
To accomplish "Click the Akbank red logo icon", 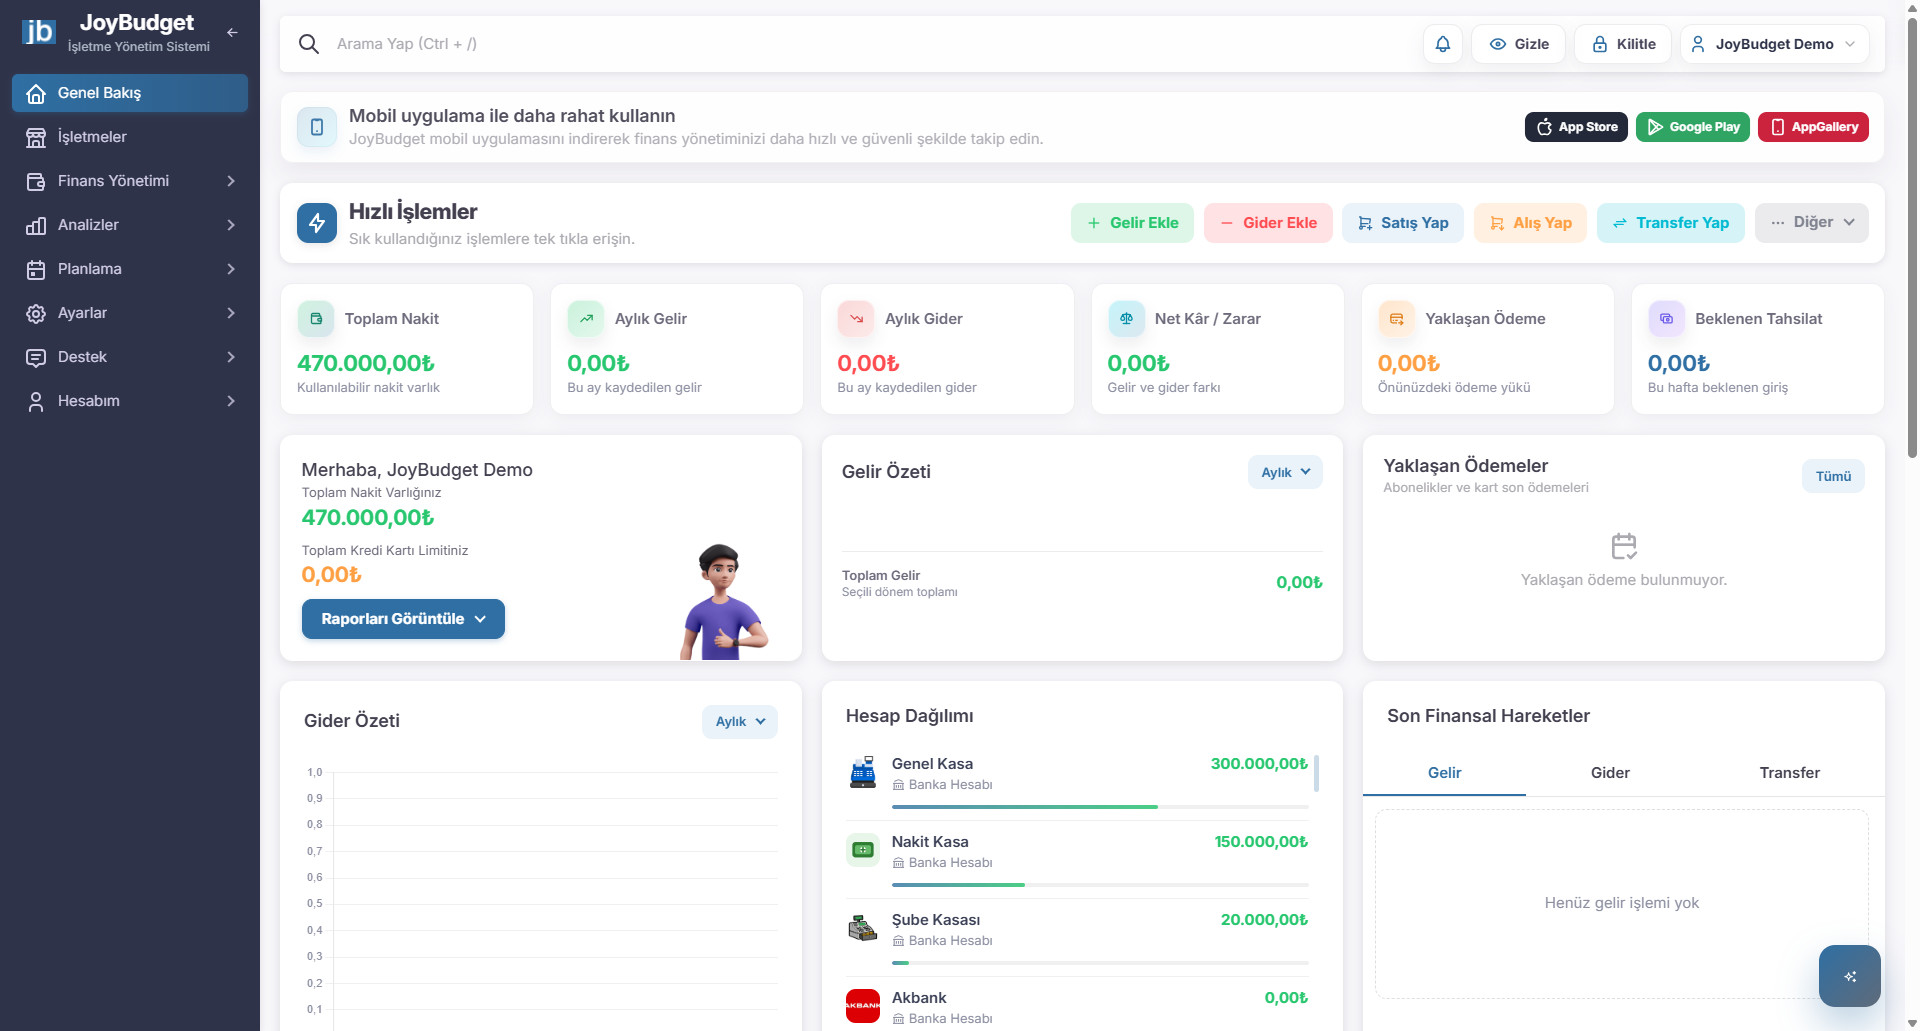I will [x=863, y=1006].
